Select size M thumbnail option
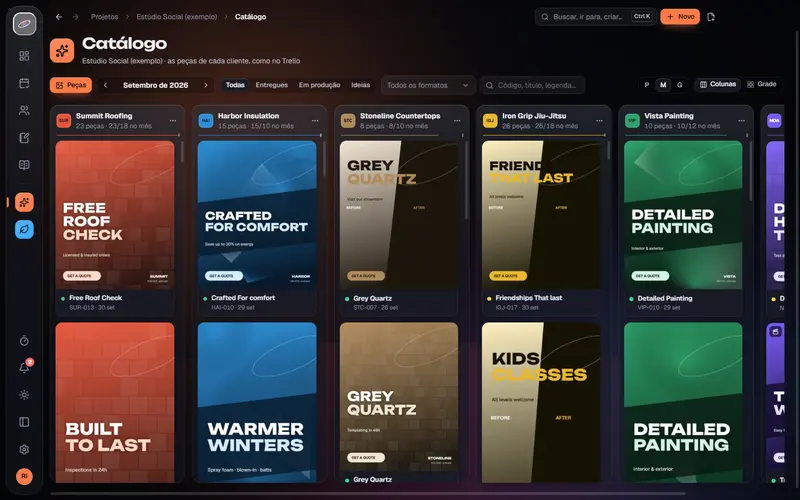 point(663,85)
